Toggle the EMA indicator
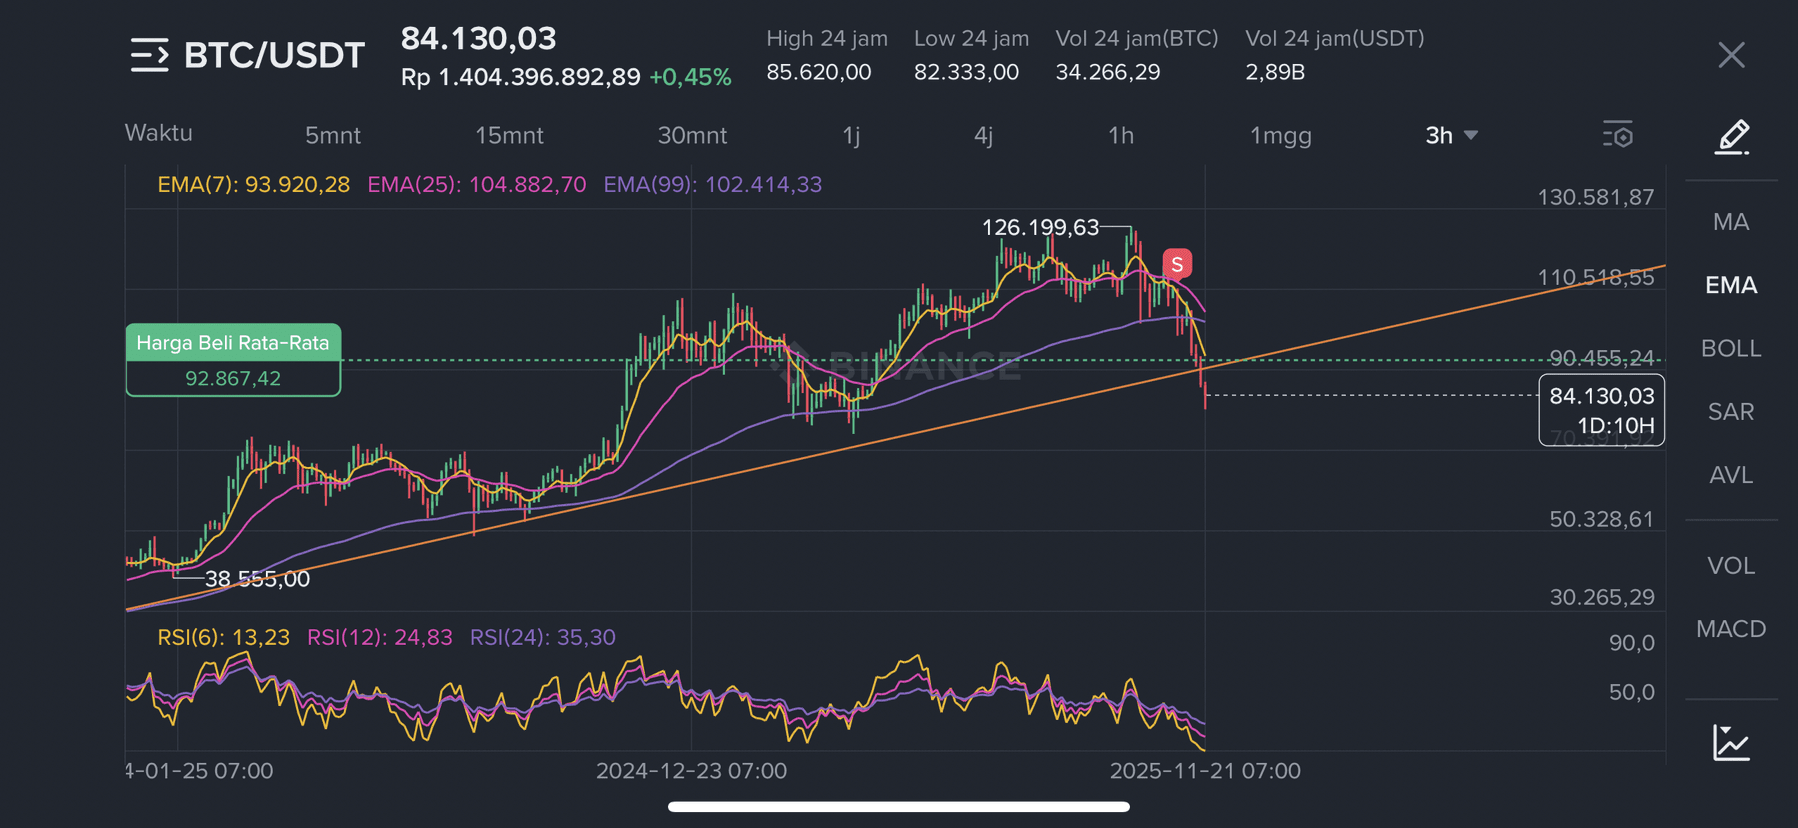This screenshot has width=1798, height=828. (1731, 286)
